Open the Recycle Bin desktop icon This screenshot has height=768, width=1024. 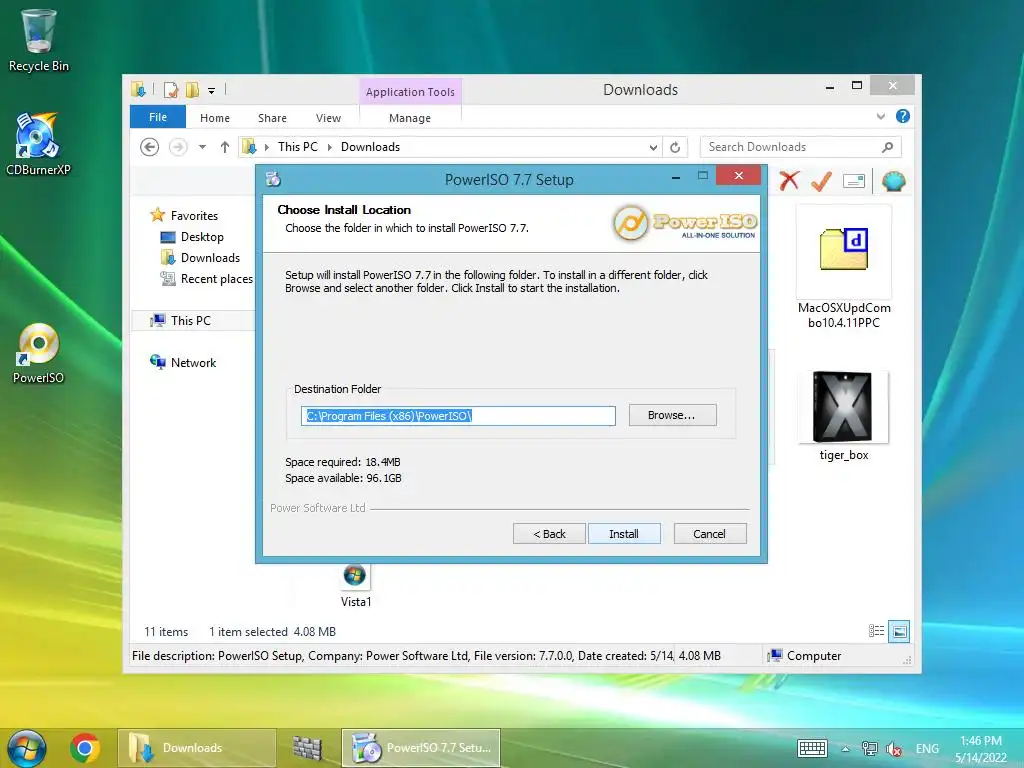[x=39, y=40]
